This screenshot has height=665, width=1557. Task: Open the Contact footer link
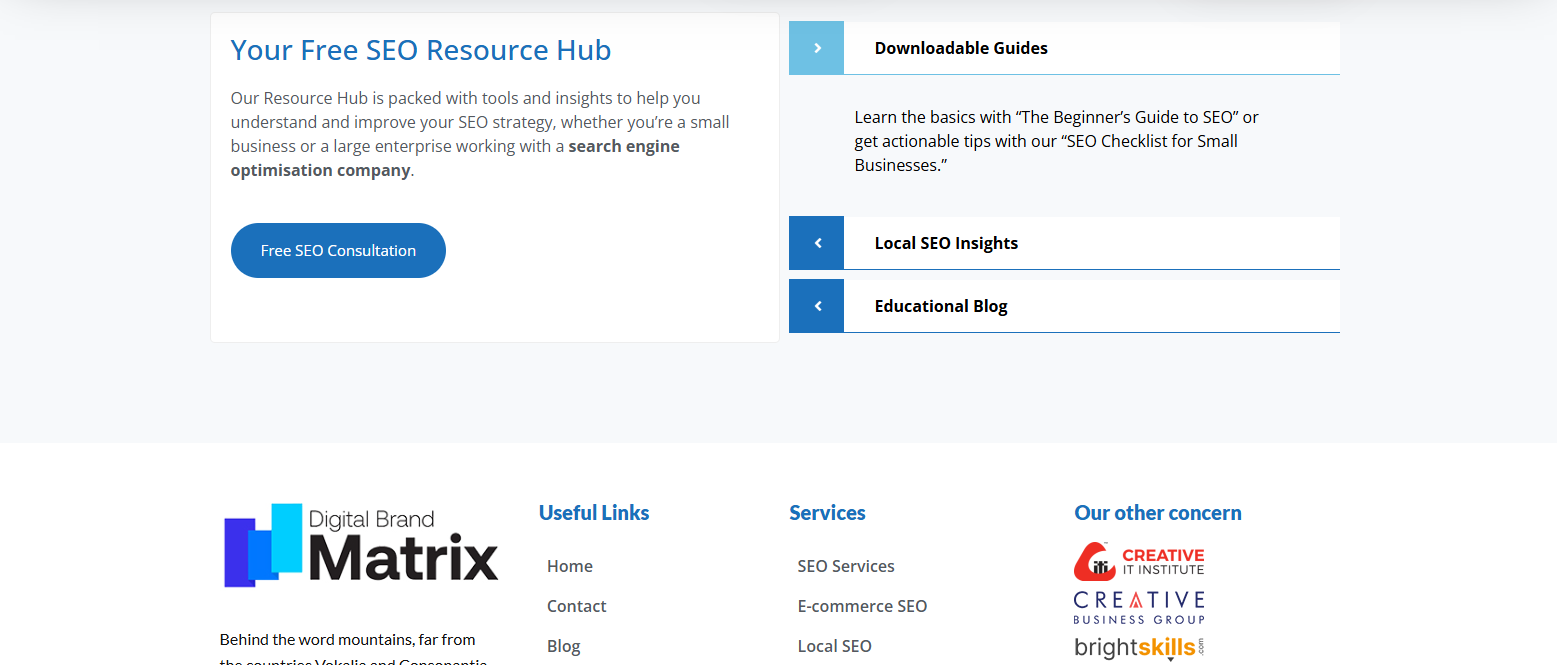coord(577,606)
